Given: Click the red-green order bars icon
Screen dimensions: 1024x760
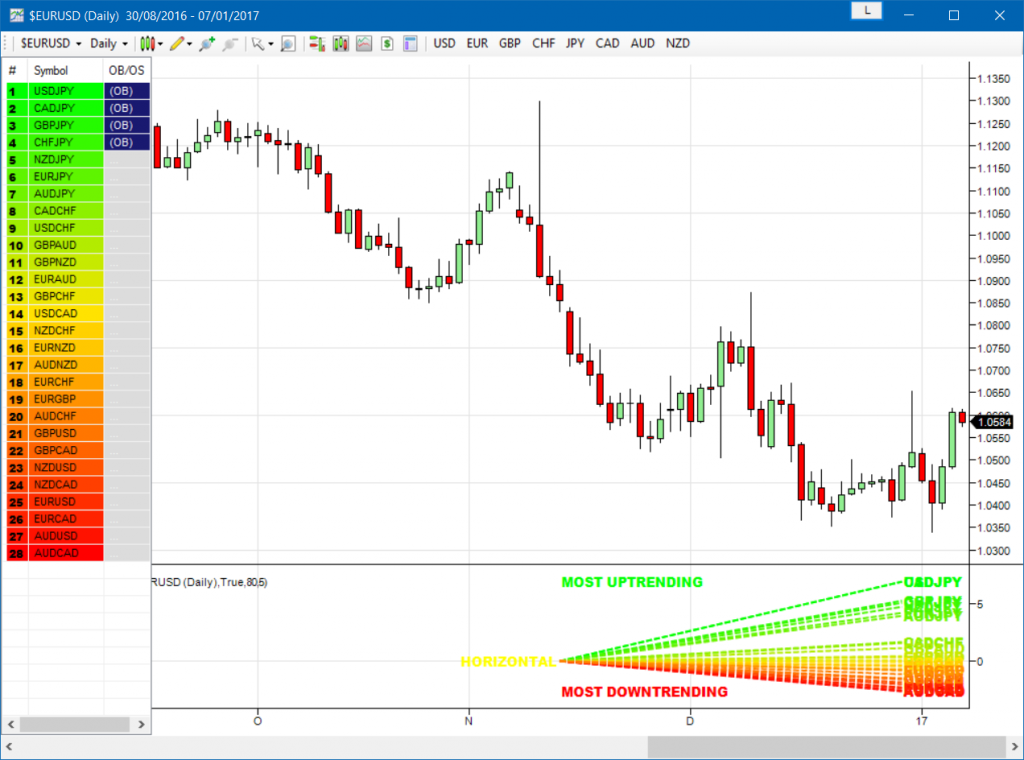Looking at the screenshot, I should tap(317, 44).
